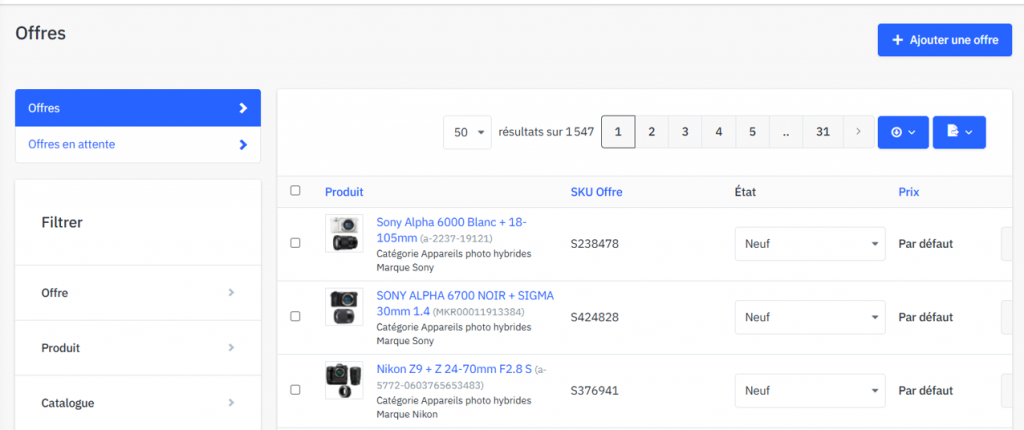Switch to Offres en attente tab
This screenshot has height=430, width=1024.
point(138,145)
